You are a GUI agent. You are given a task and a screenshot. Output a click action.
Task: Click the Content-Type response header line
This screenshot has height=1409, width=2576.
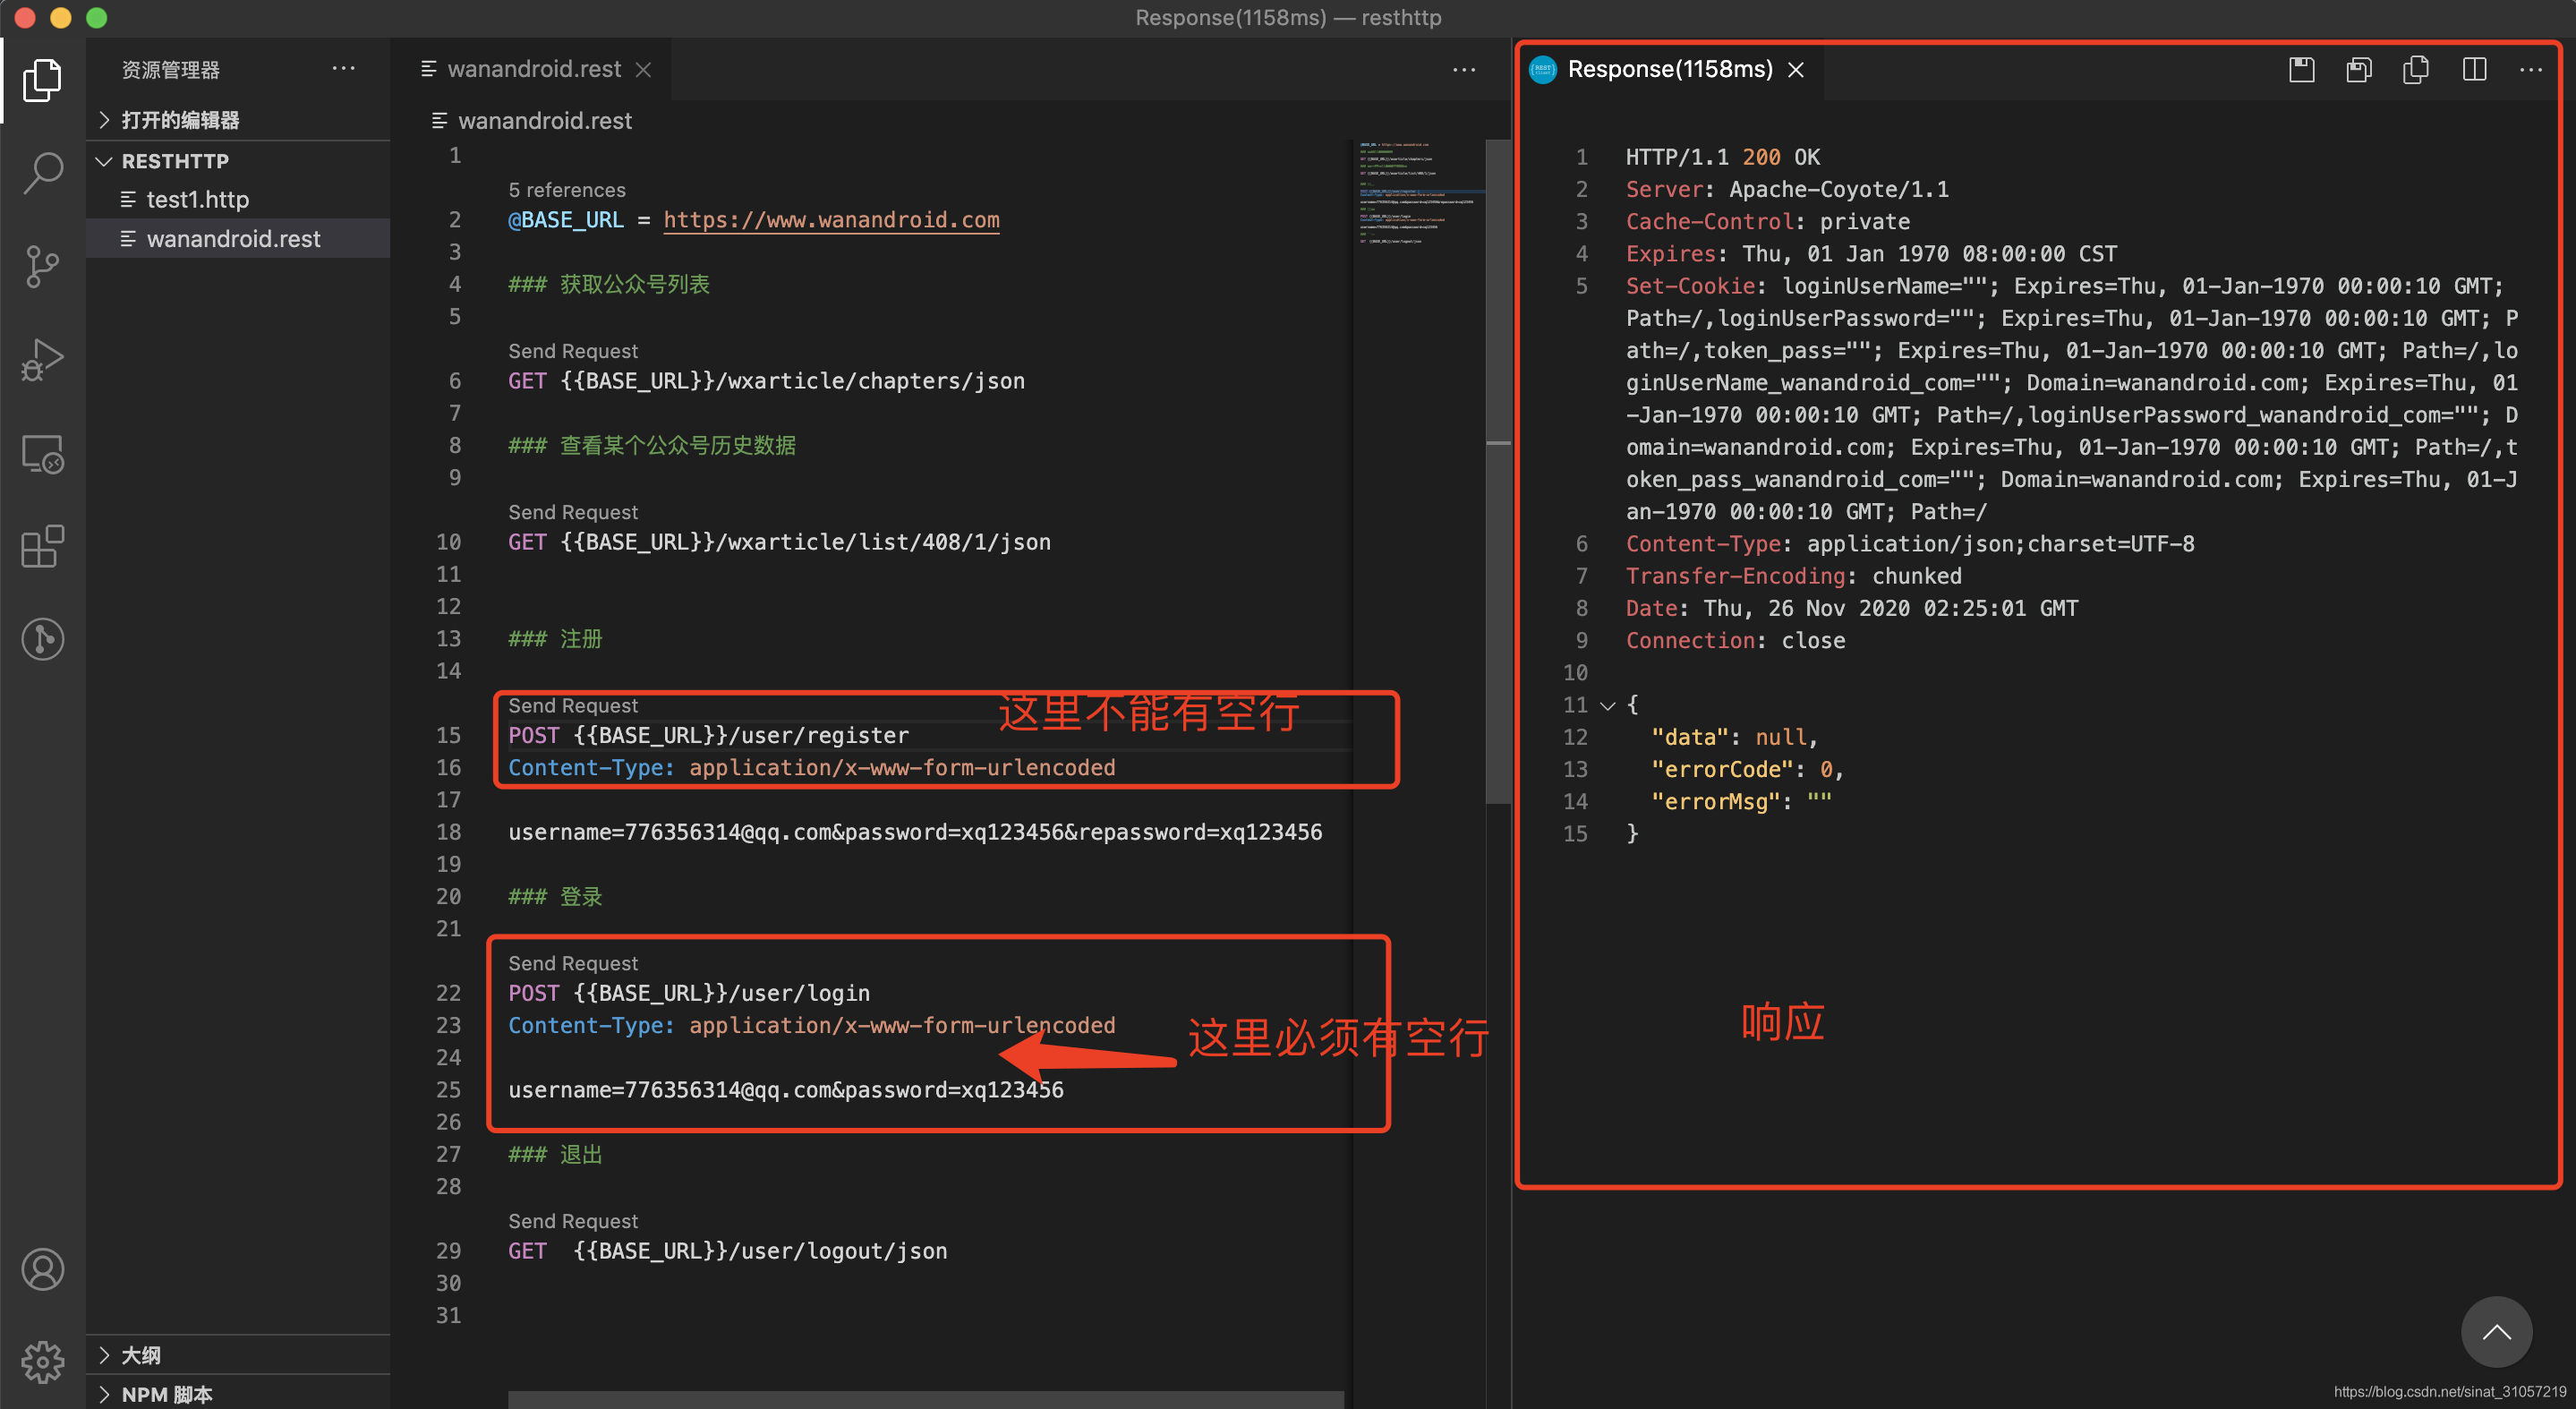point(1910,544)
